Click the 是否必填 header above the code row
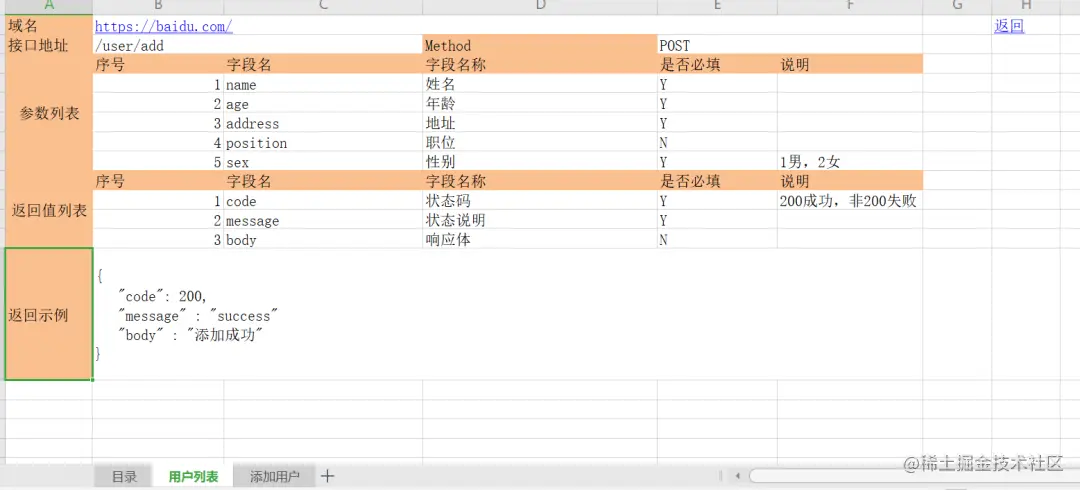Viewport: 1080px width, 490px height. (718, 181)
